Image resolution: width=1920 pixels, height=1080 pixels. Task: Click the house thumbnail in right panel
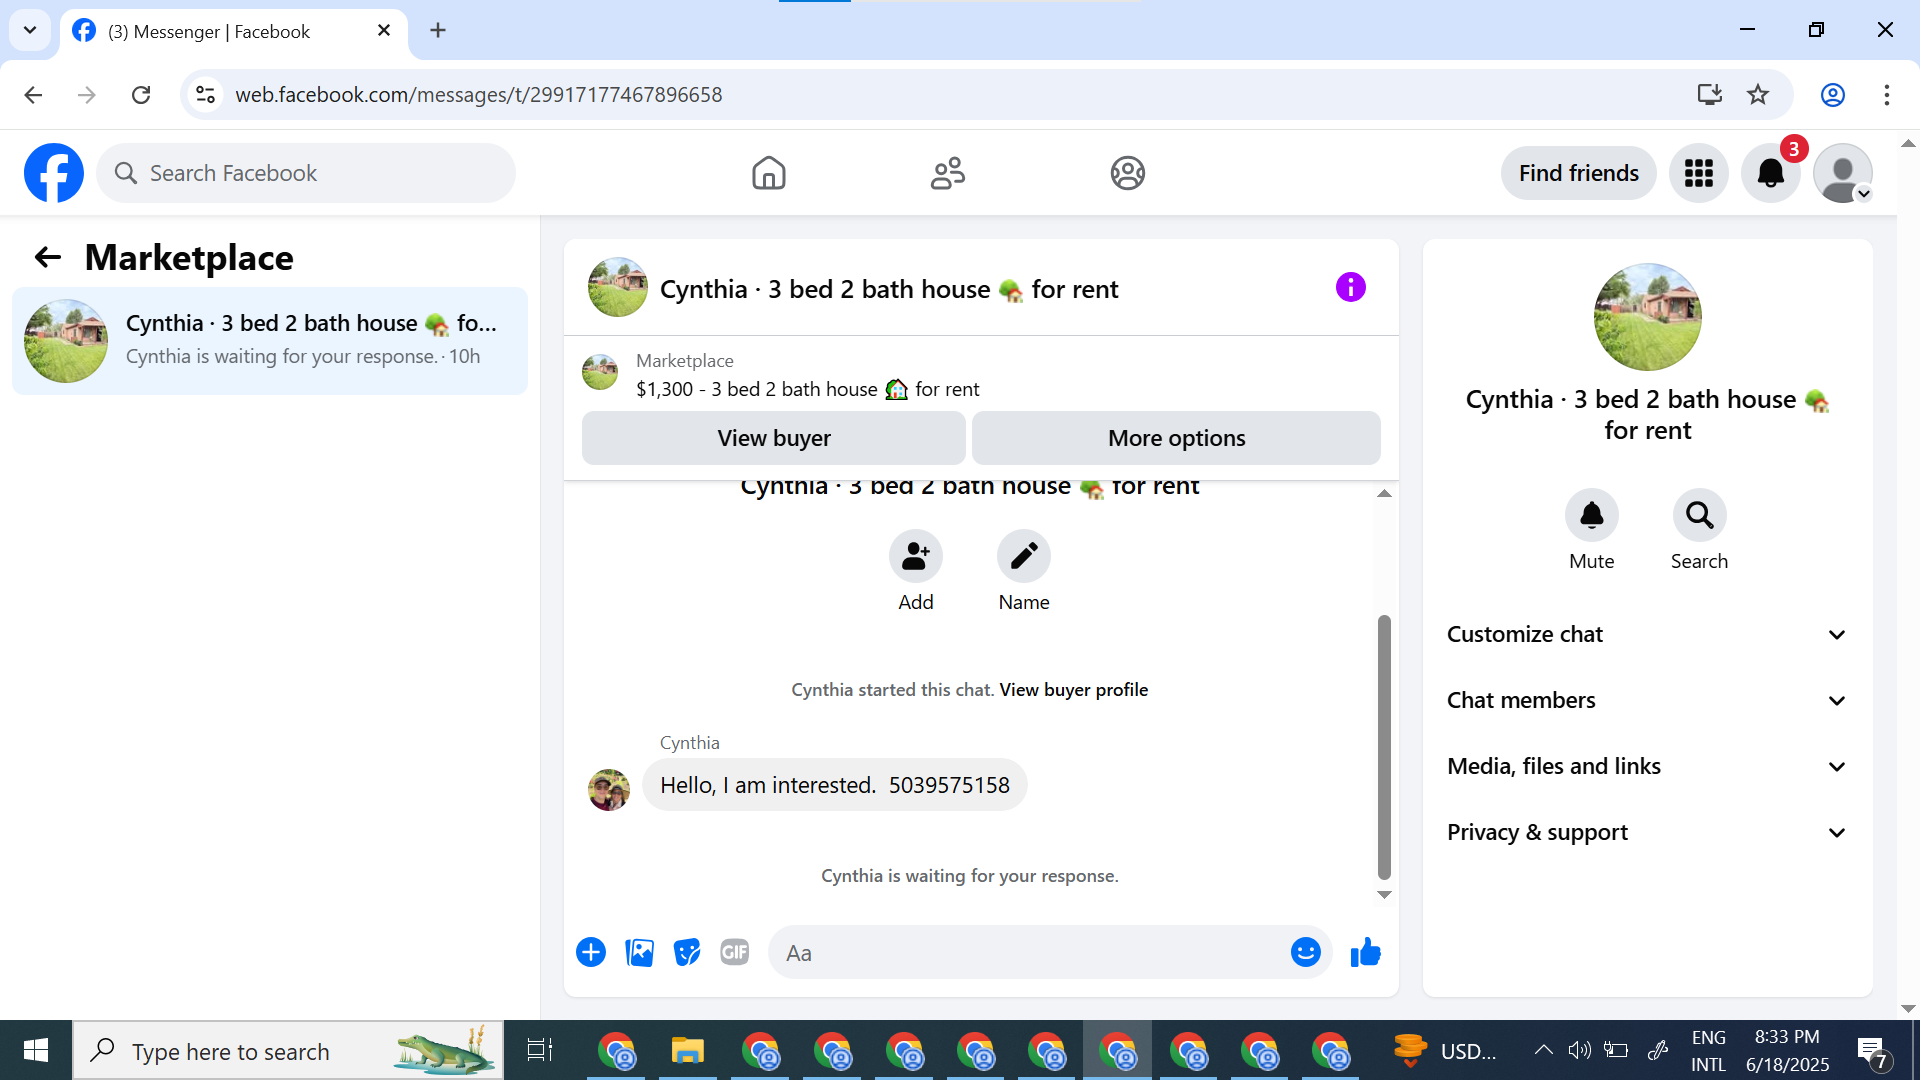tap(1647, 317)
